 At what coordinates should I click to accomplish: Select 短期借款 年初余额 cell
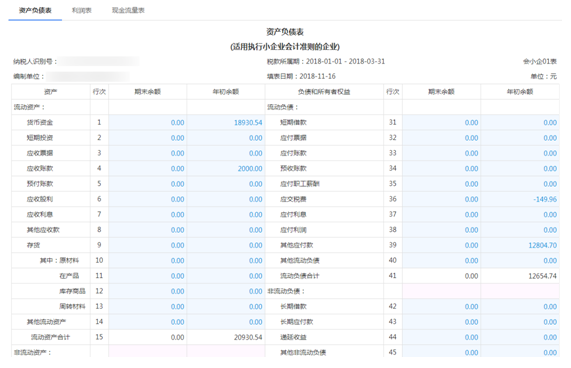tap(520, 122)
